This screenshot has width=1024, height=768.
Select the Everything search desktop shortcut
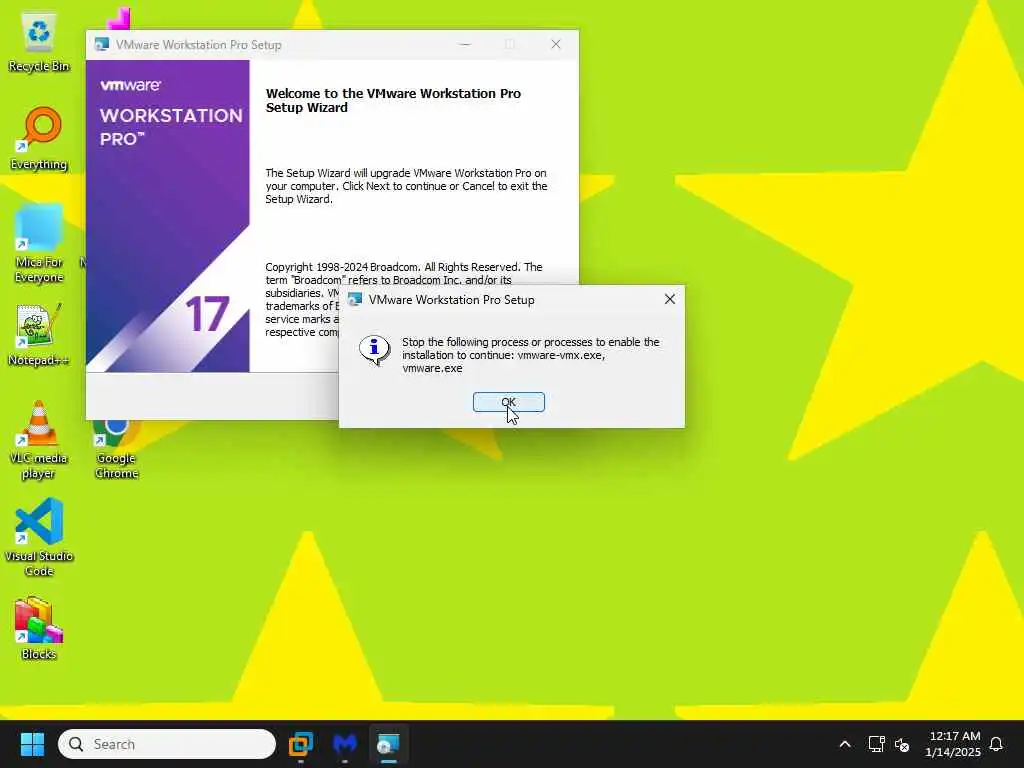tap(39, 139)
